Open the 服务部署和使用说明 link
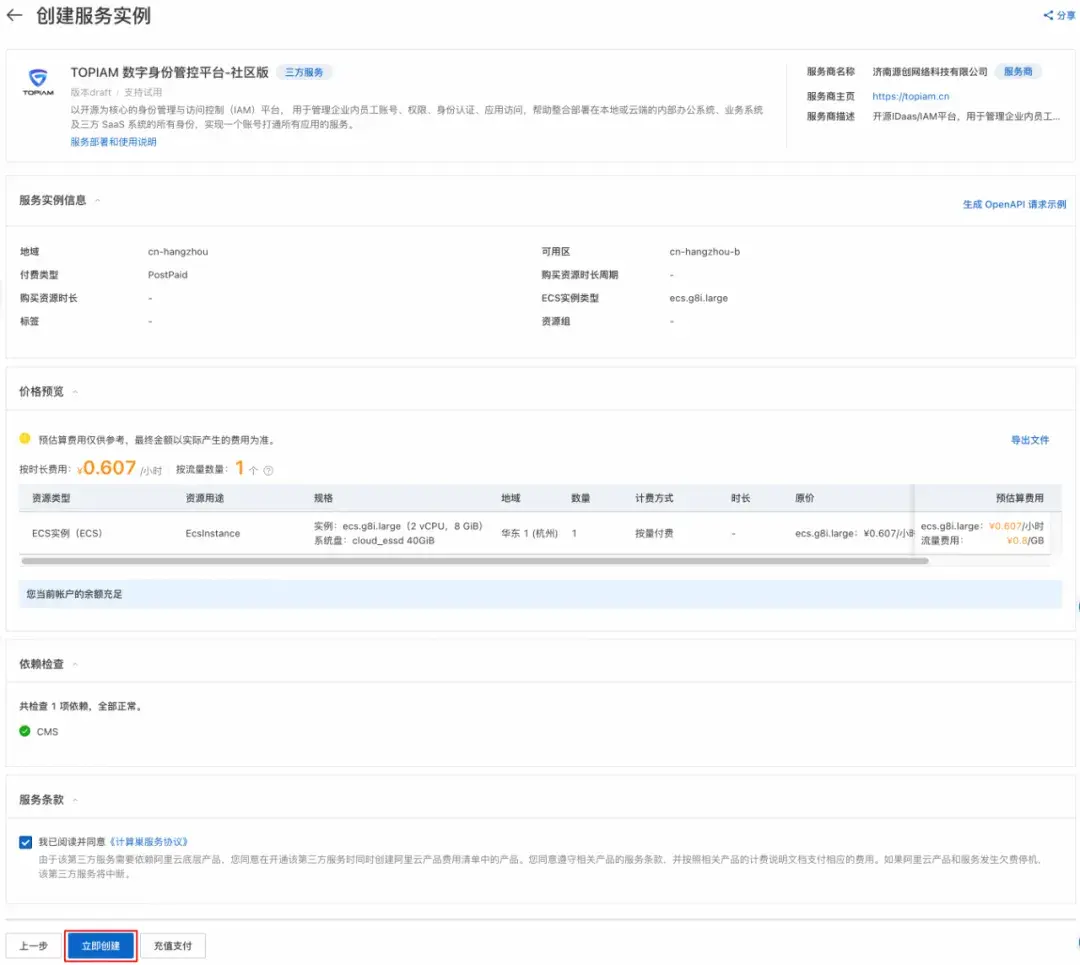Image resolution: width=1080 pixels, height=965 pixels. [113, 142]
